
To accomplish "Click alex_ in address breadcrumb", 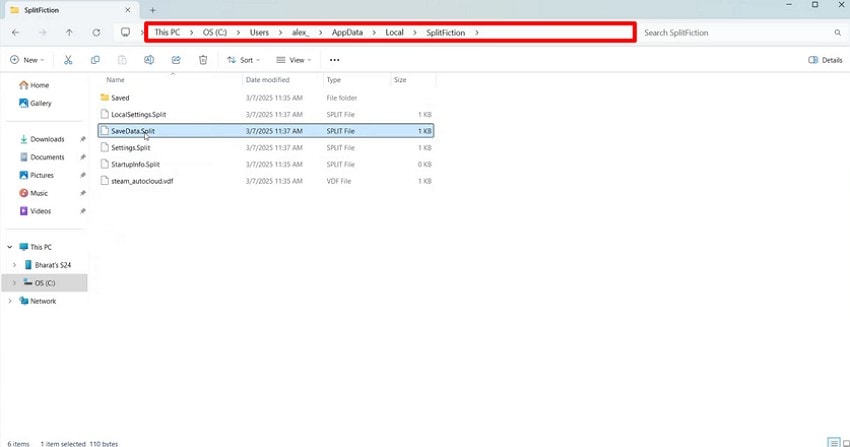I will 300,33.
